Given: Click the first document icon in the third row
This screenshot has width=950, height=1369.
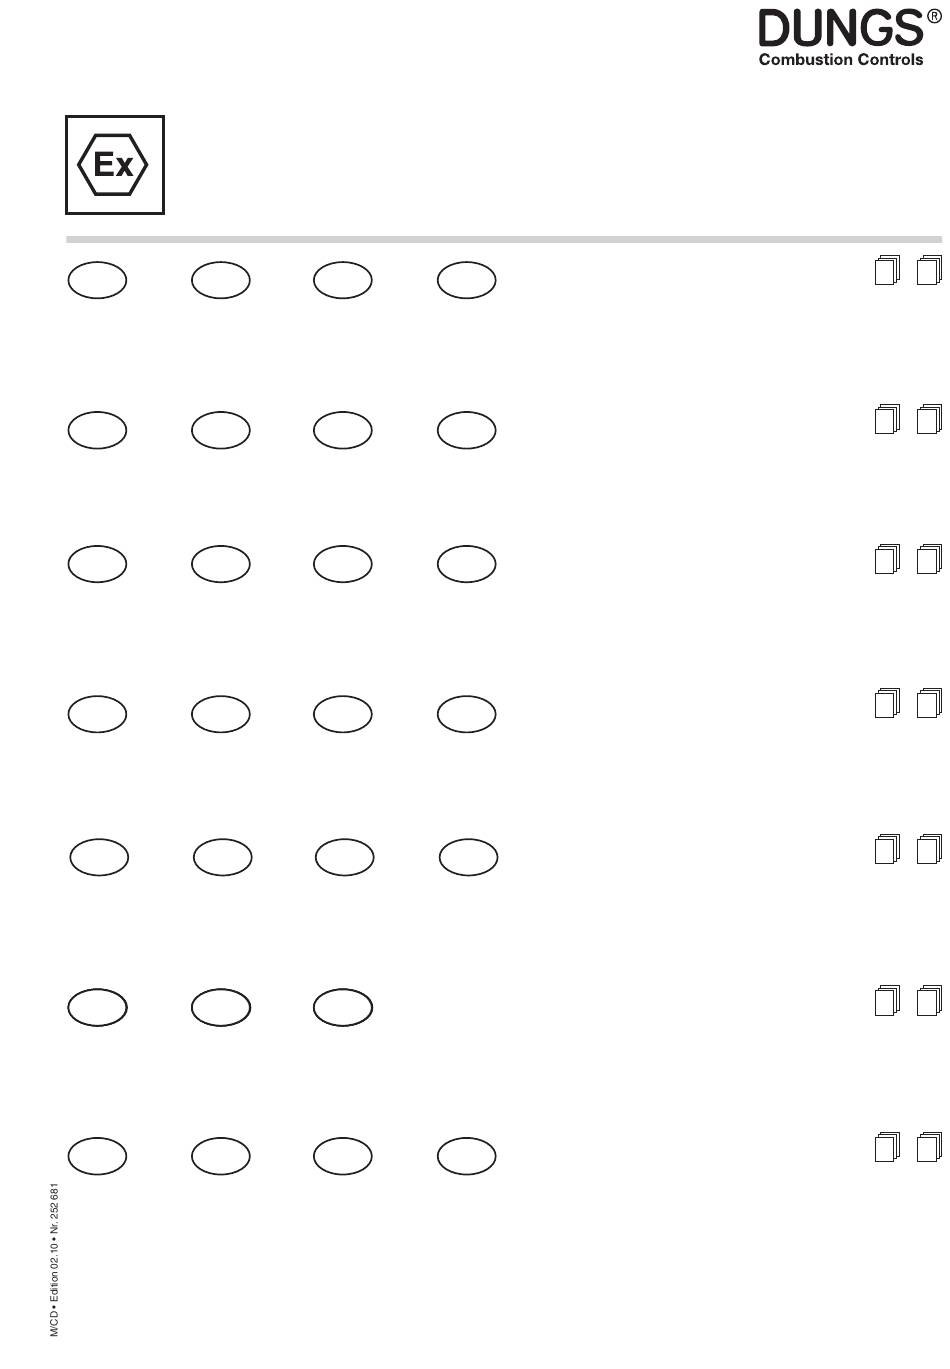Looking at the screenshot, I should pyautogui.click(x=887, y=559).
